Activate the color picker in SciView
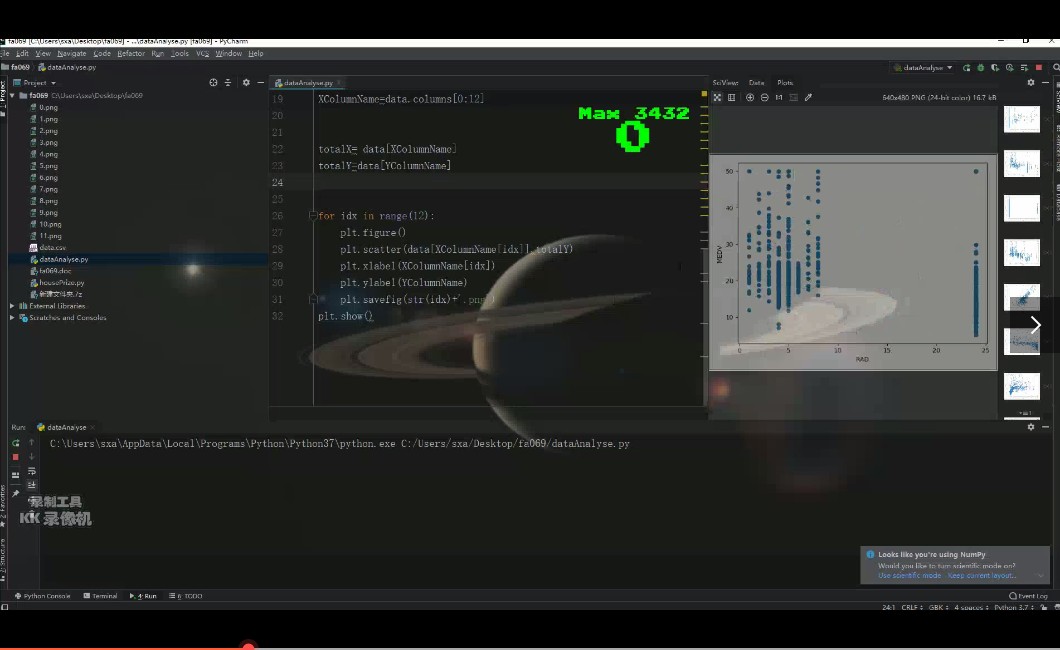The image size is (1060, 650). click(809, 97)
